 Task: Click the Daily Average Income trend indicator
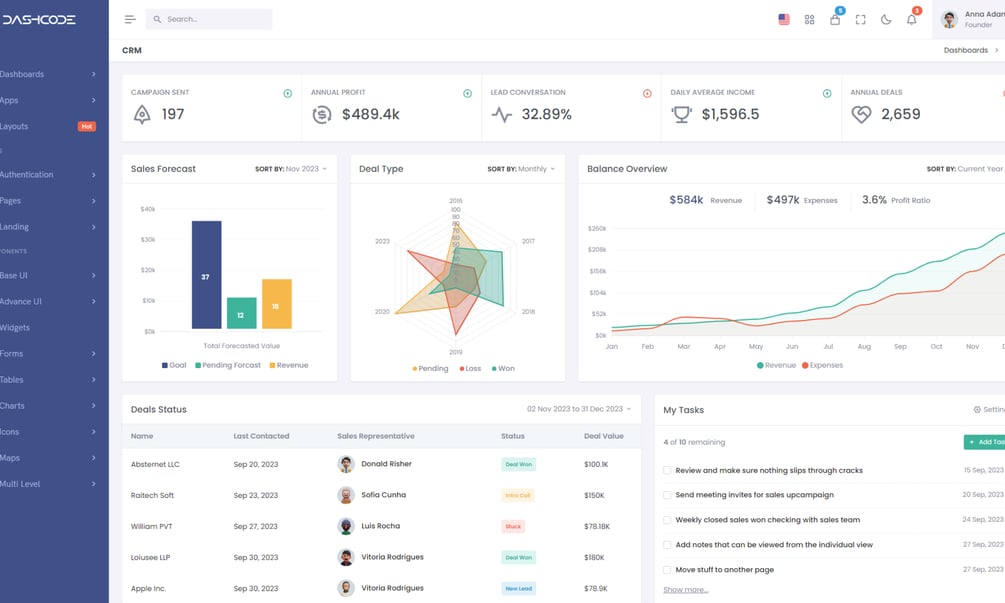coord(827,94)
